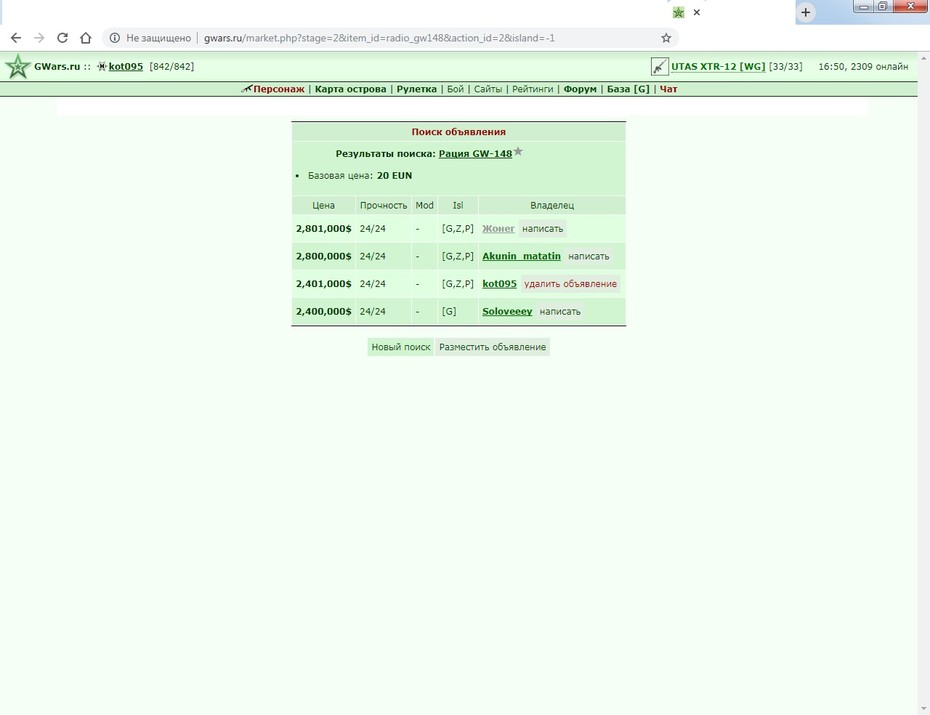
Task: Click the 16:50, 2309 онлайн status
Action: coord(863,66)
